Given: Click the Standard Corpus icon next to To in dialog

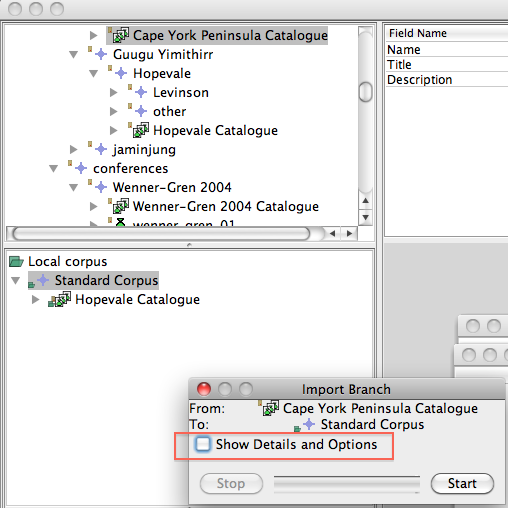Looking at the screenshot, I should [309, 424].
